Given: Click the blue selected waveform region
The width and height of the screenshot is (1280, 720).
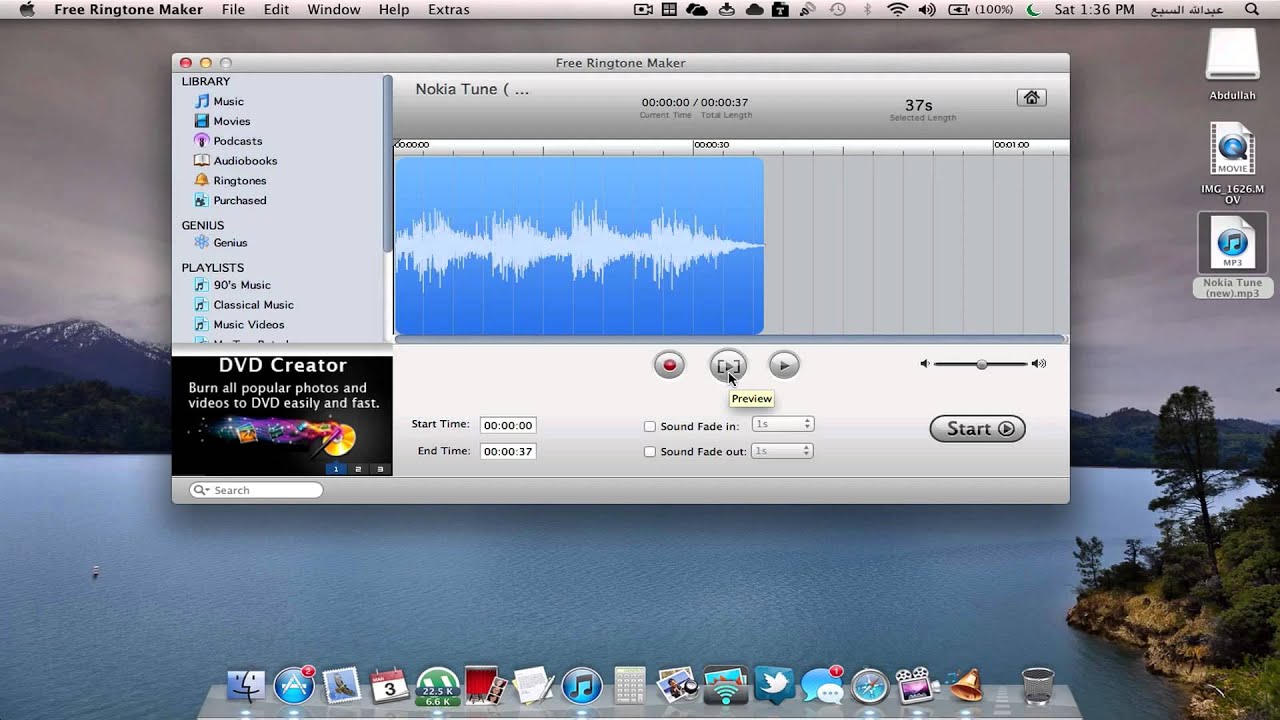Looking at the screenshot, I should (579, 245).
